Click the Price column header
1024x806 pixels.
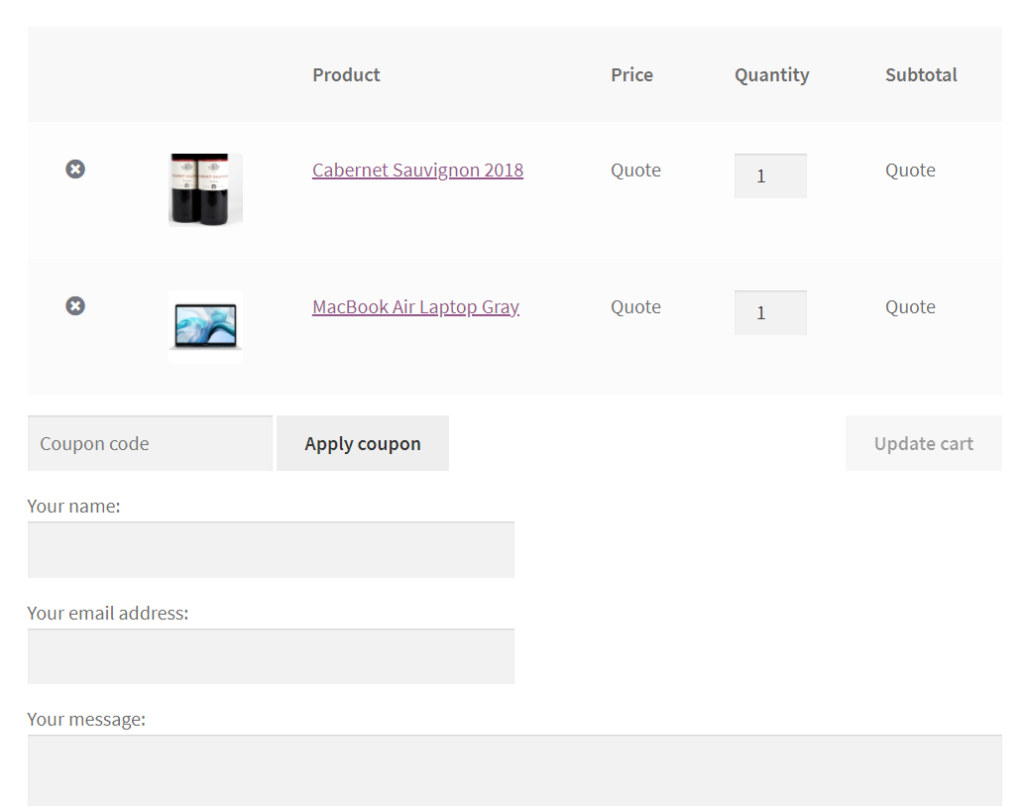tap(632, 74)
